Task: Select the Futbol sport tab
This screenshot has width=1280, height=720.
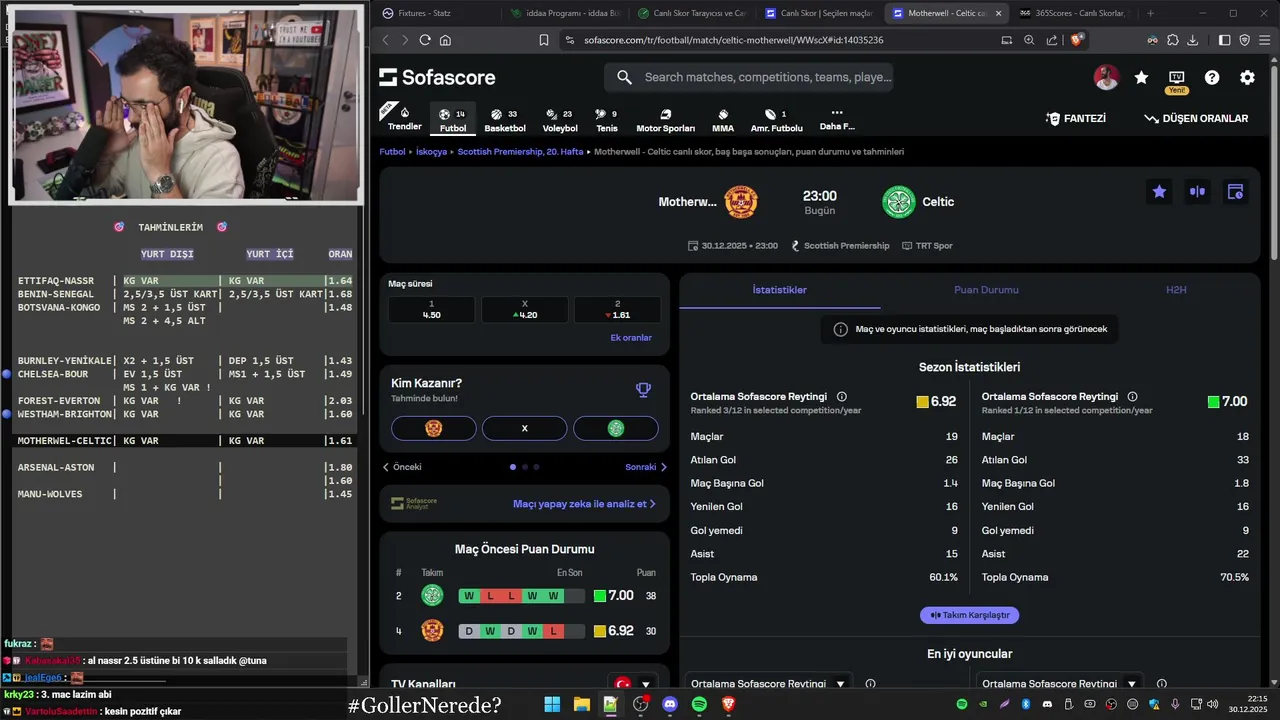Action: (x=453, y=120)
